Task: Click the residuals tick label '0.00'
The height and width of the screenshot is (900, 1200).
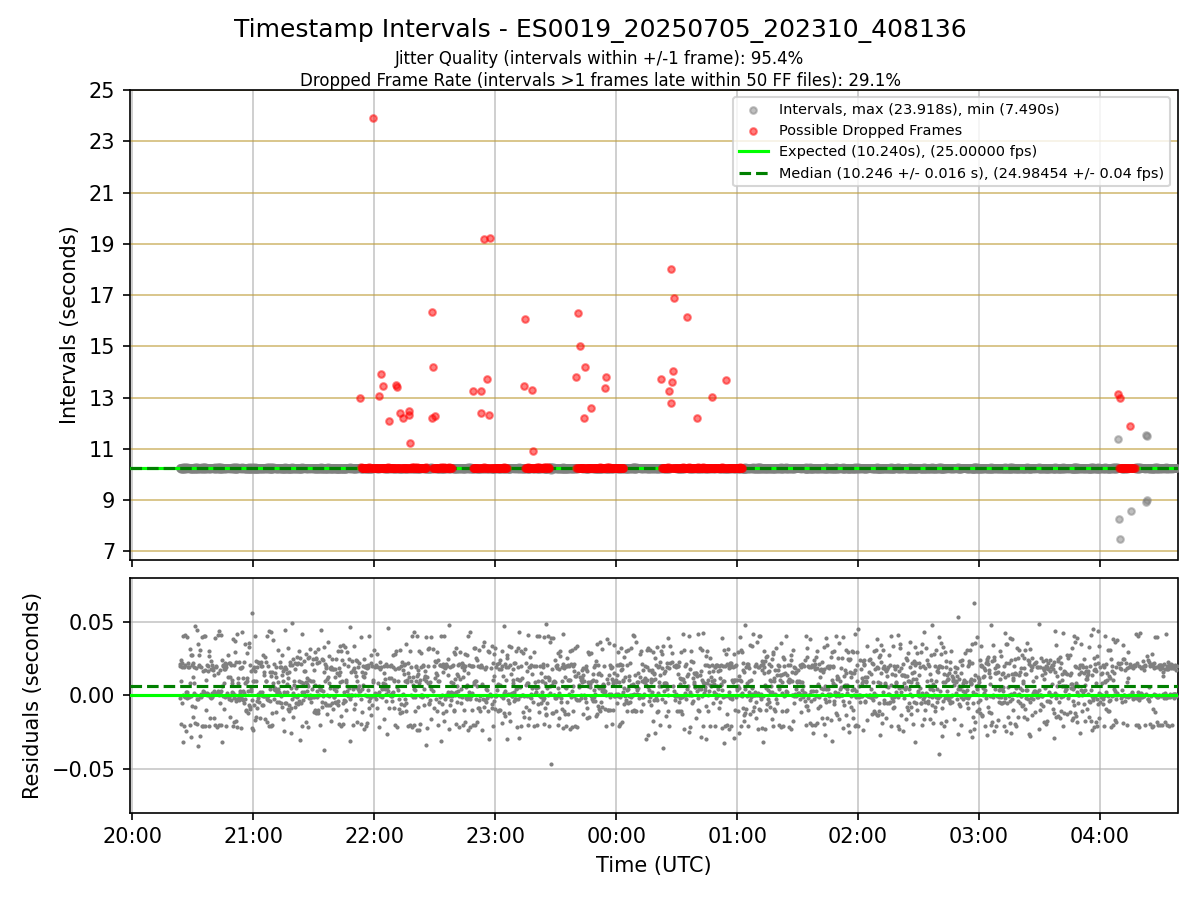Action: (94, 695)
